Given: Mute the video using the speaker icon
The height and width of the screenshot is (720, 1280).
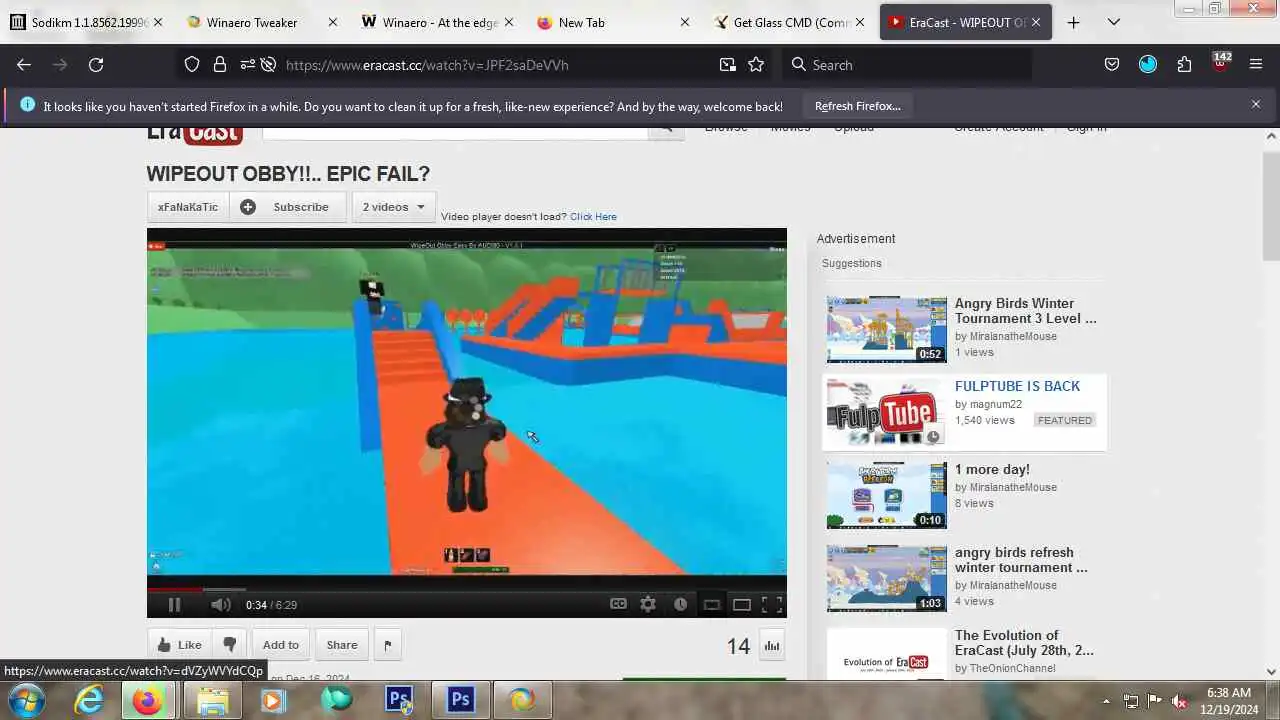Looking at the screenshot, I should [221, 604].
